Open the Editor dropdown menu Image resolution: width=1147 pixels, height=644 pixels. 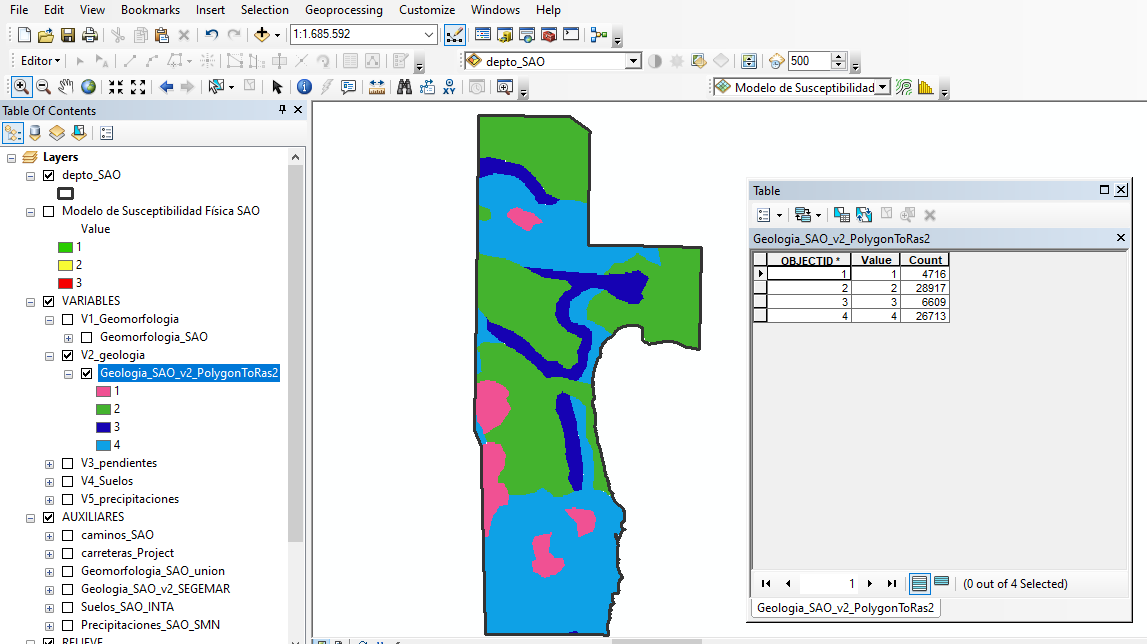40,61
